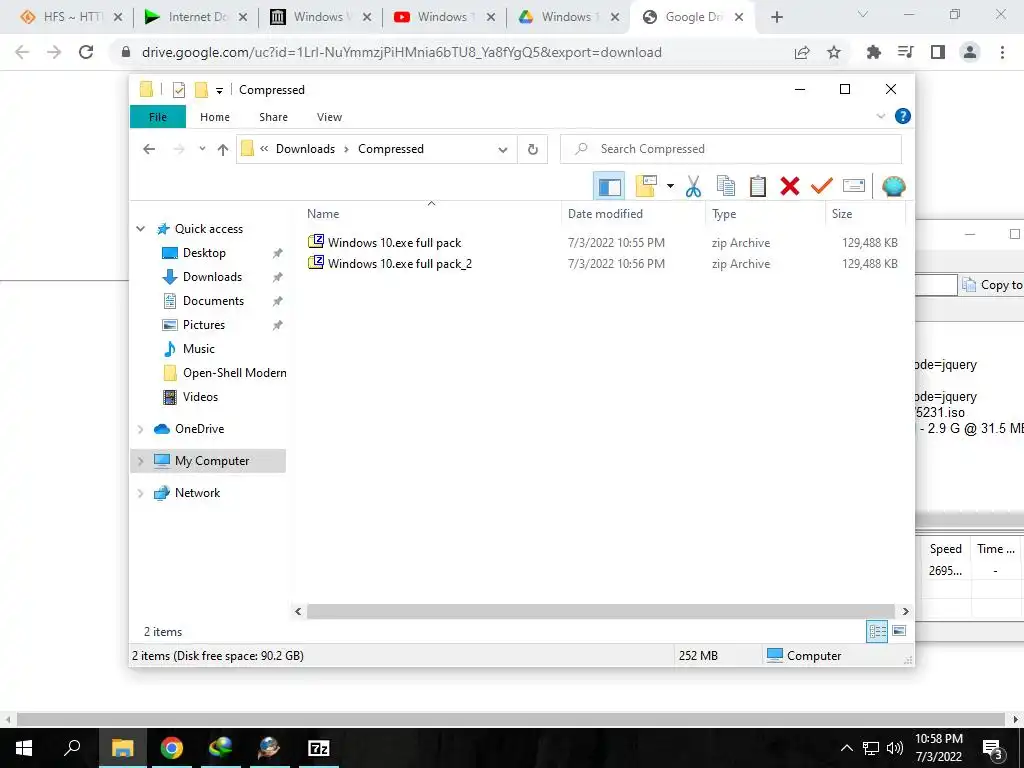1024x768 pixels.
Task: Click Downloads in the address breadcrumb
Action: tap(305, 149)
